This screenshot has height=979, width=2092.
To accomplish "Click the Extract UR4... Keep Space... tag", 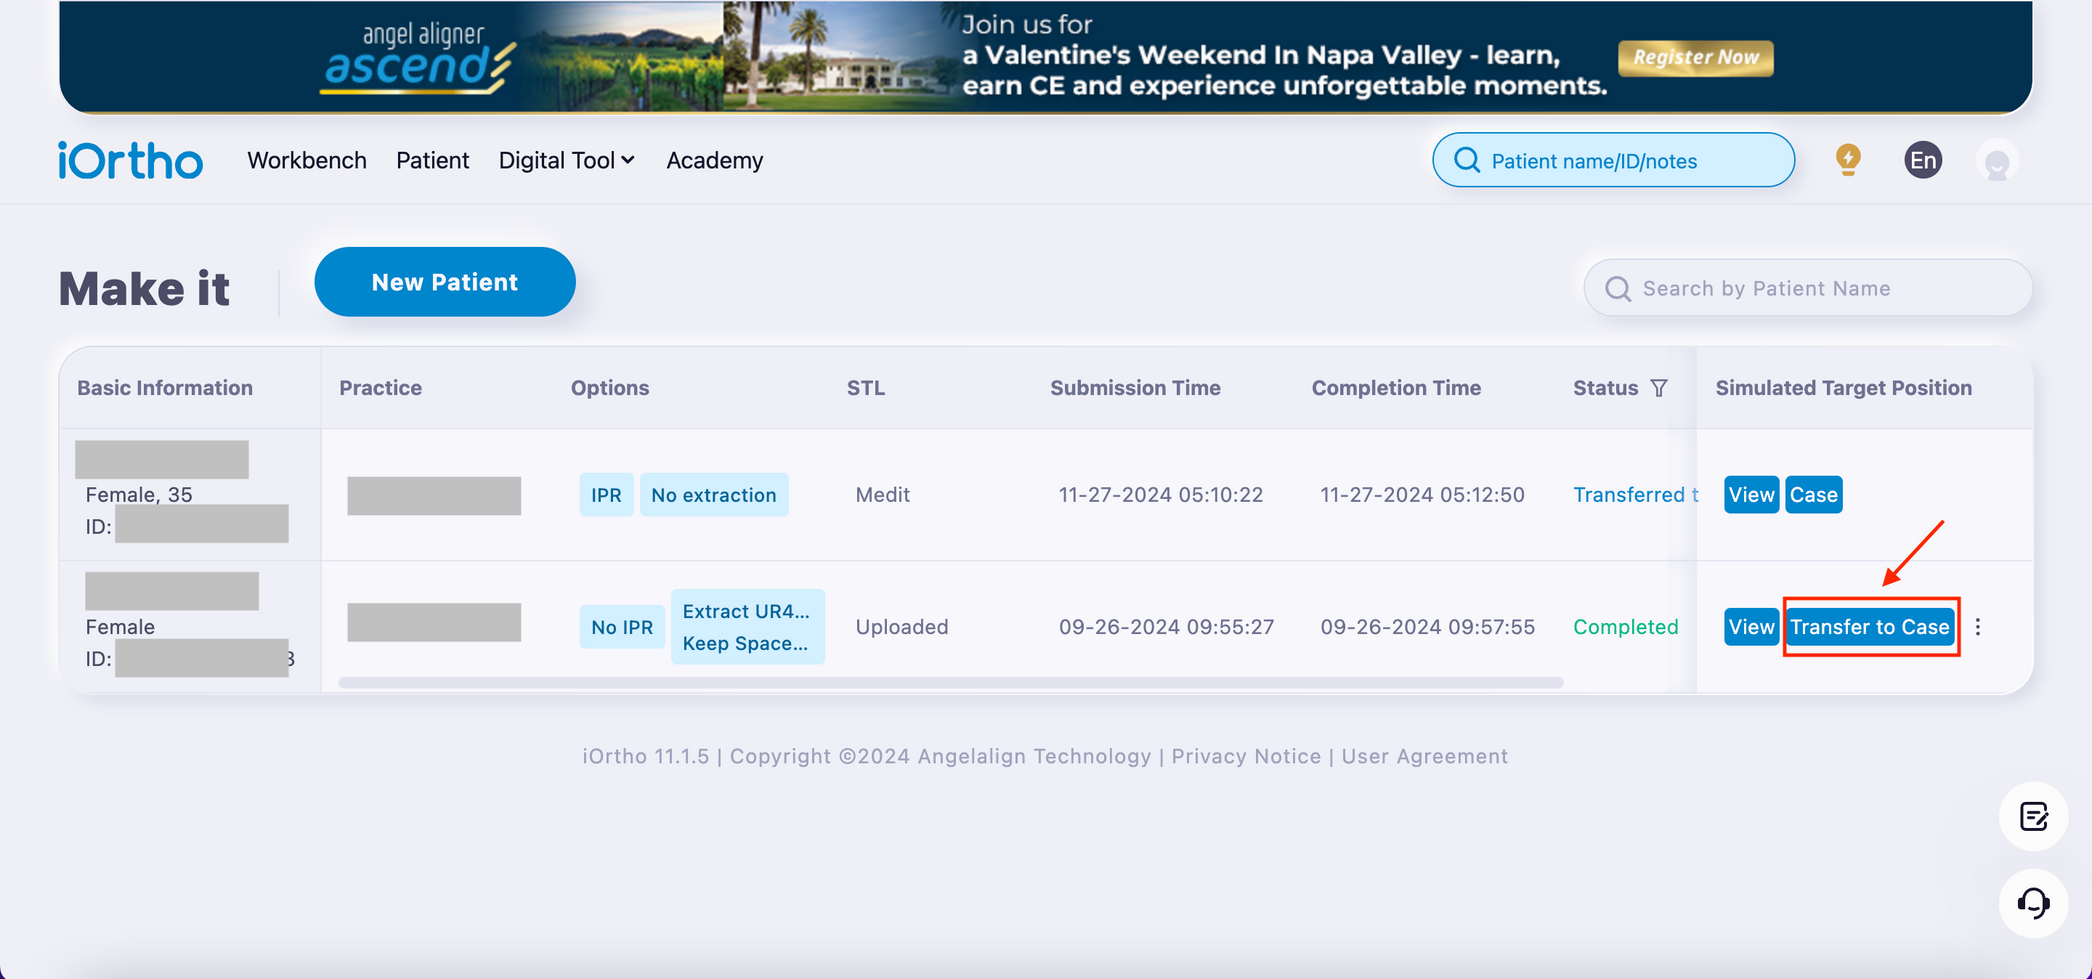I will (748, 627).
